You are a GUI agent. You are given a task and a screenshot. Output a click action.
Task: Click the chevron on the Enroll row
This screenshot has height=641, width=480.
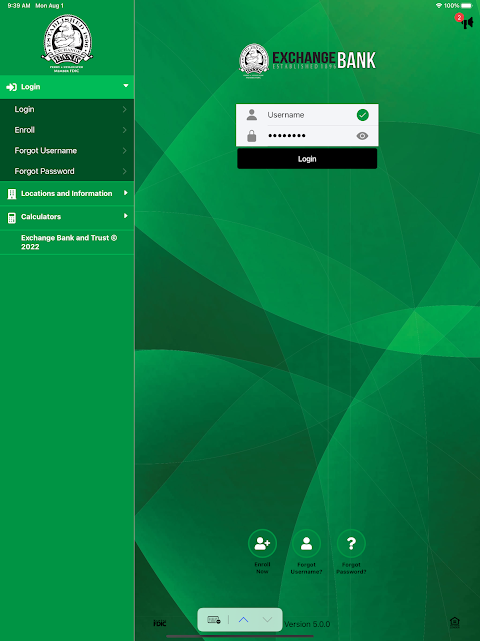click(124, 130)
